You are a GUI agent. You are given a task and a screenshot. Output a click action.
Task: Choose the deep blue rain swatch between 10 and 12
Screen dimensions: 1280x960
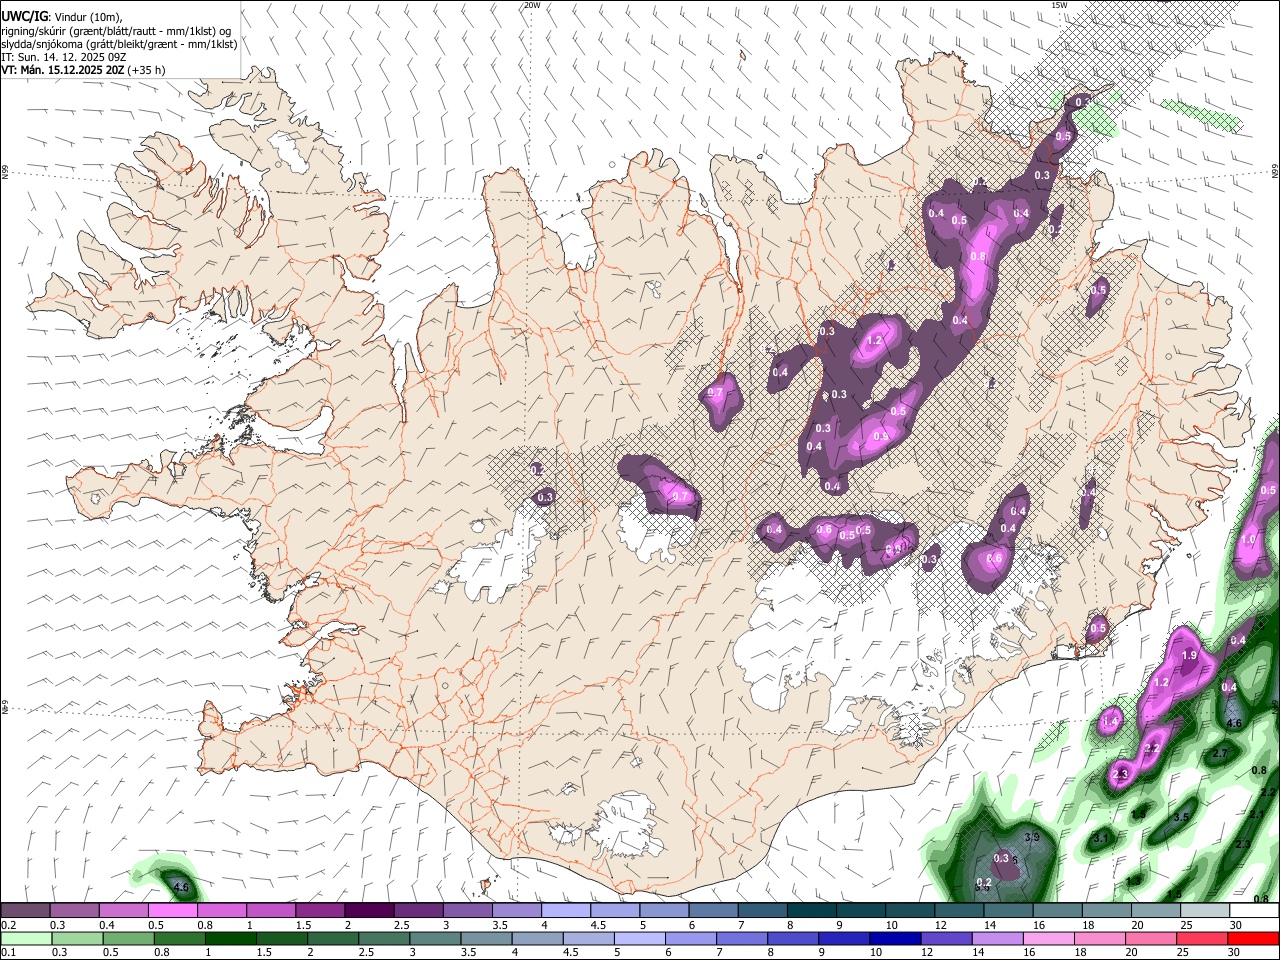tap(896, 939)
